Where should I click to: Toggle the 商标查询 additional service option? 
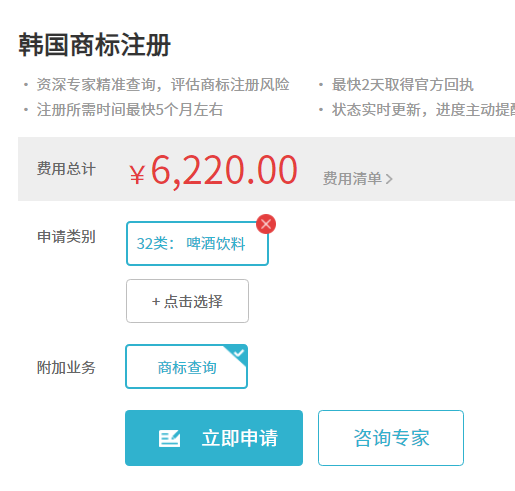coord(186,367)
